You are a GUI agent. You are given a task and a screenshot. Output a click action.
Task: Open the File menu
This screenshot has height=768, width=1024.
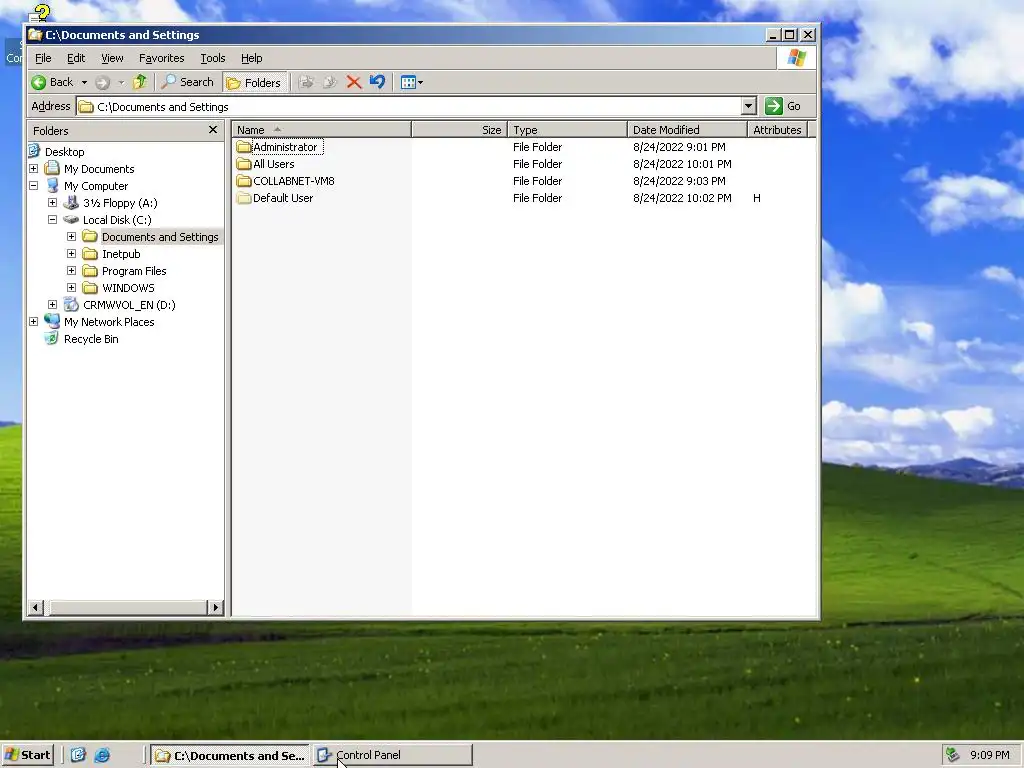[x=43, y=58]
